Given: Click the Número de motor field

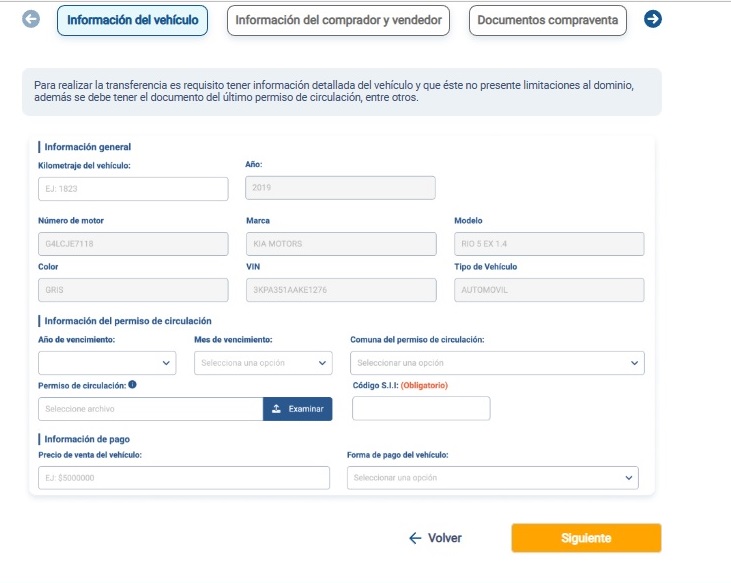Looking at the screenshot, I should [x=133, y=244].
